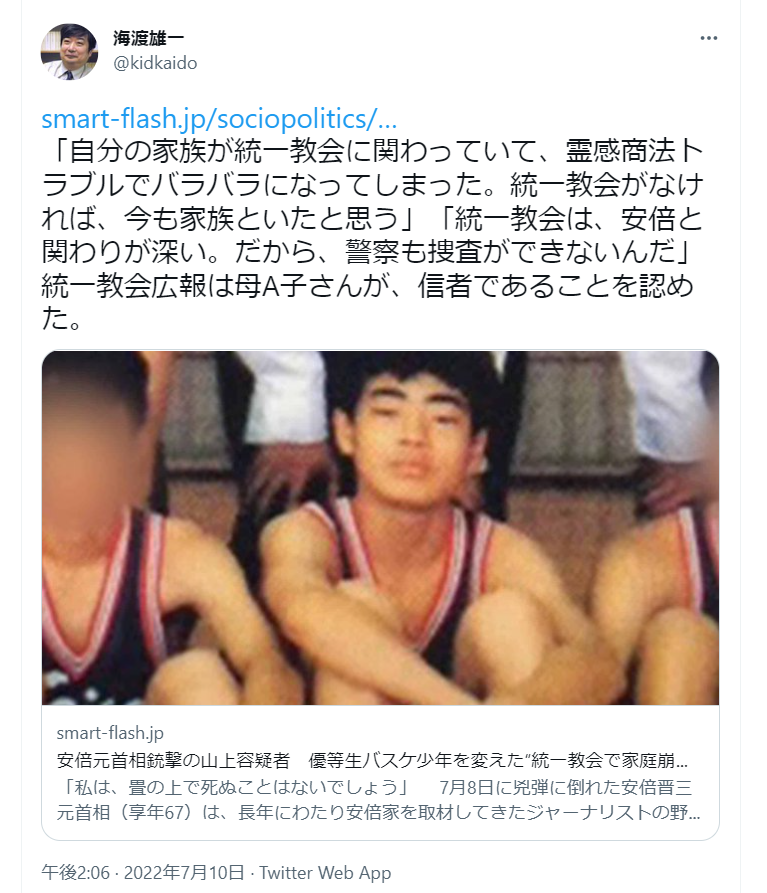Viewport: 767px width, 893px height.
Task: Click the card description starting 「私は、畳の上で
Action: tap(374, 787)
